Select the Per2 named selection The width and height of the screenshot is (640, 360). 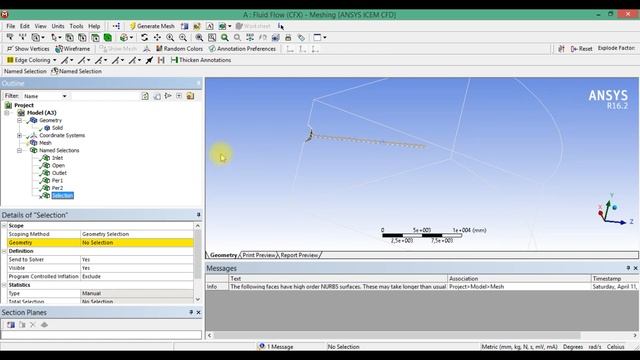click(x=57, y=188)
